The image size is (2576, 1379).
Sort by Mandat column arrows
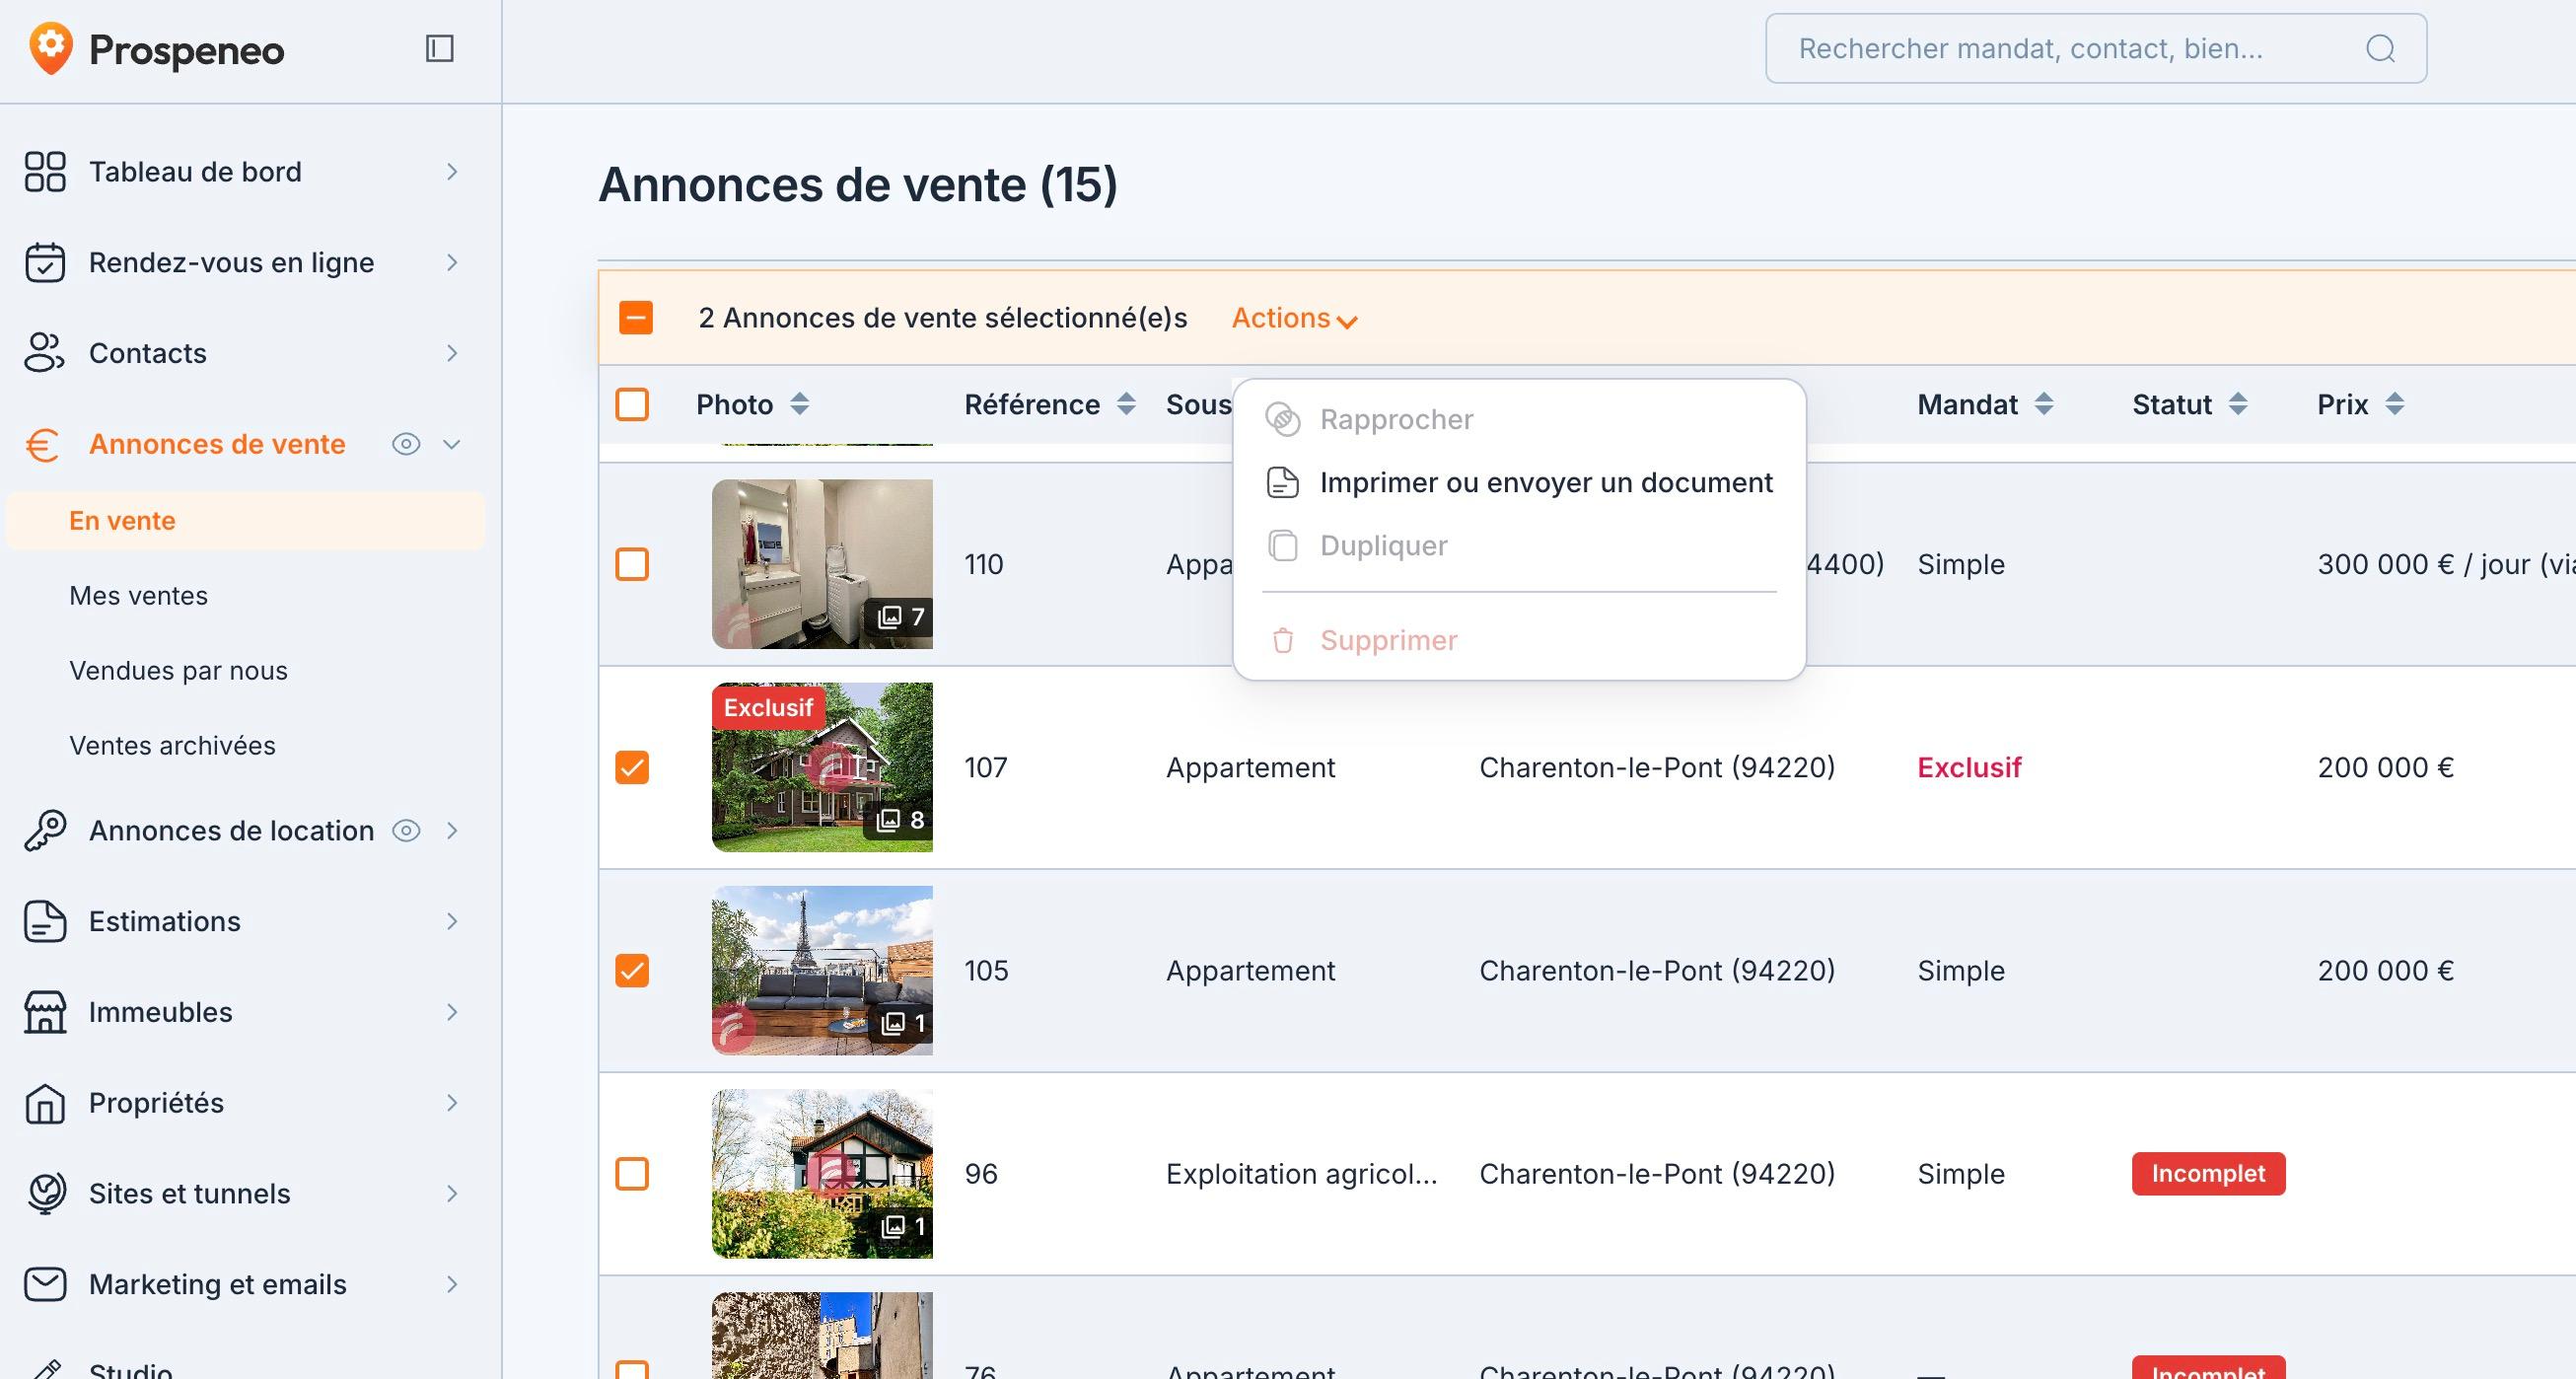pyautogui.click(x=2044, y=404)
